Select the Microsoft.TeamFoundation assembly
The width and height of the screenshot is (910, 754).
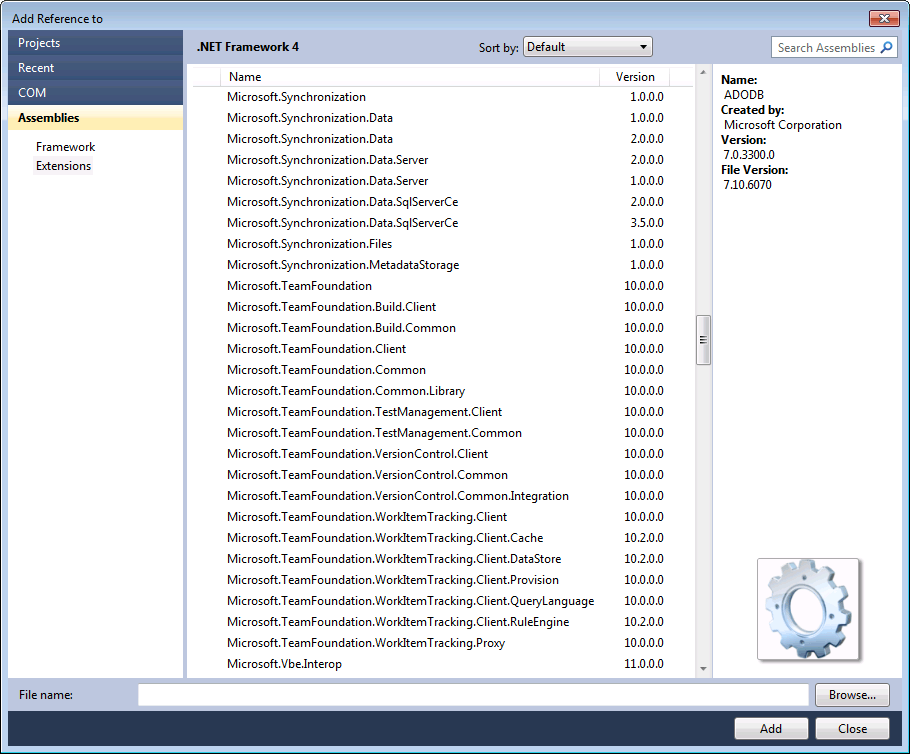point(443,286)
